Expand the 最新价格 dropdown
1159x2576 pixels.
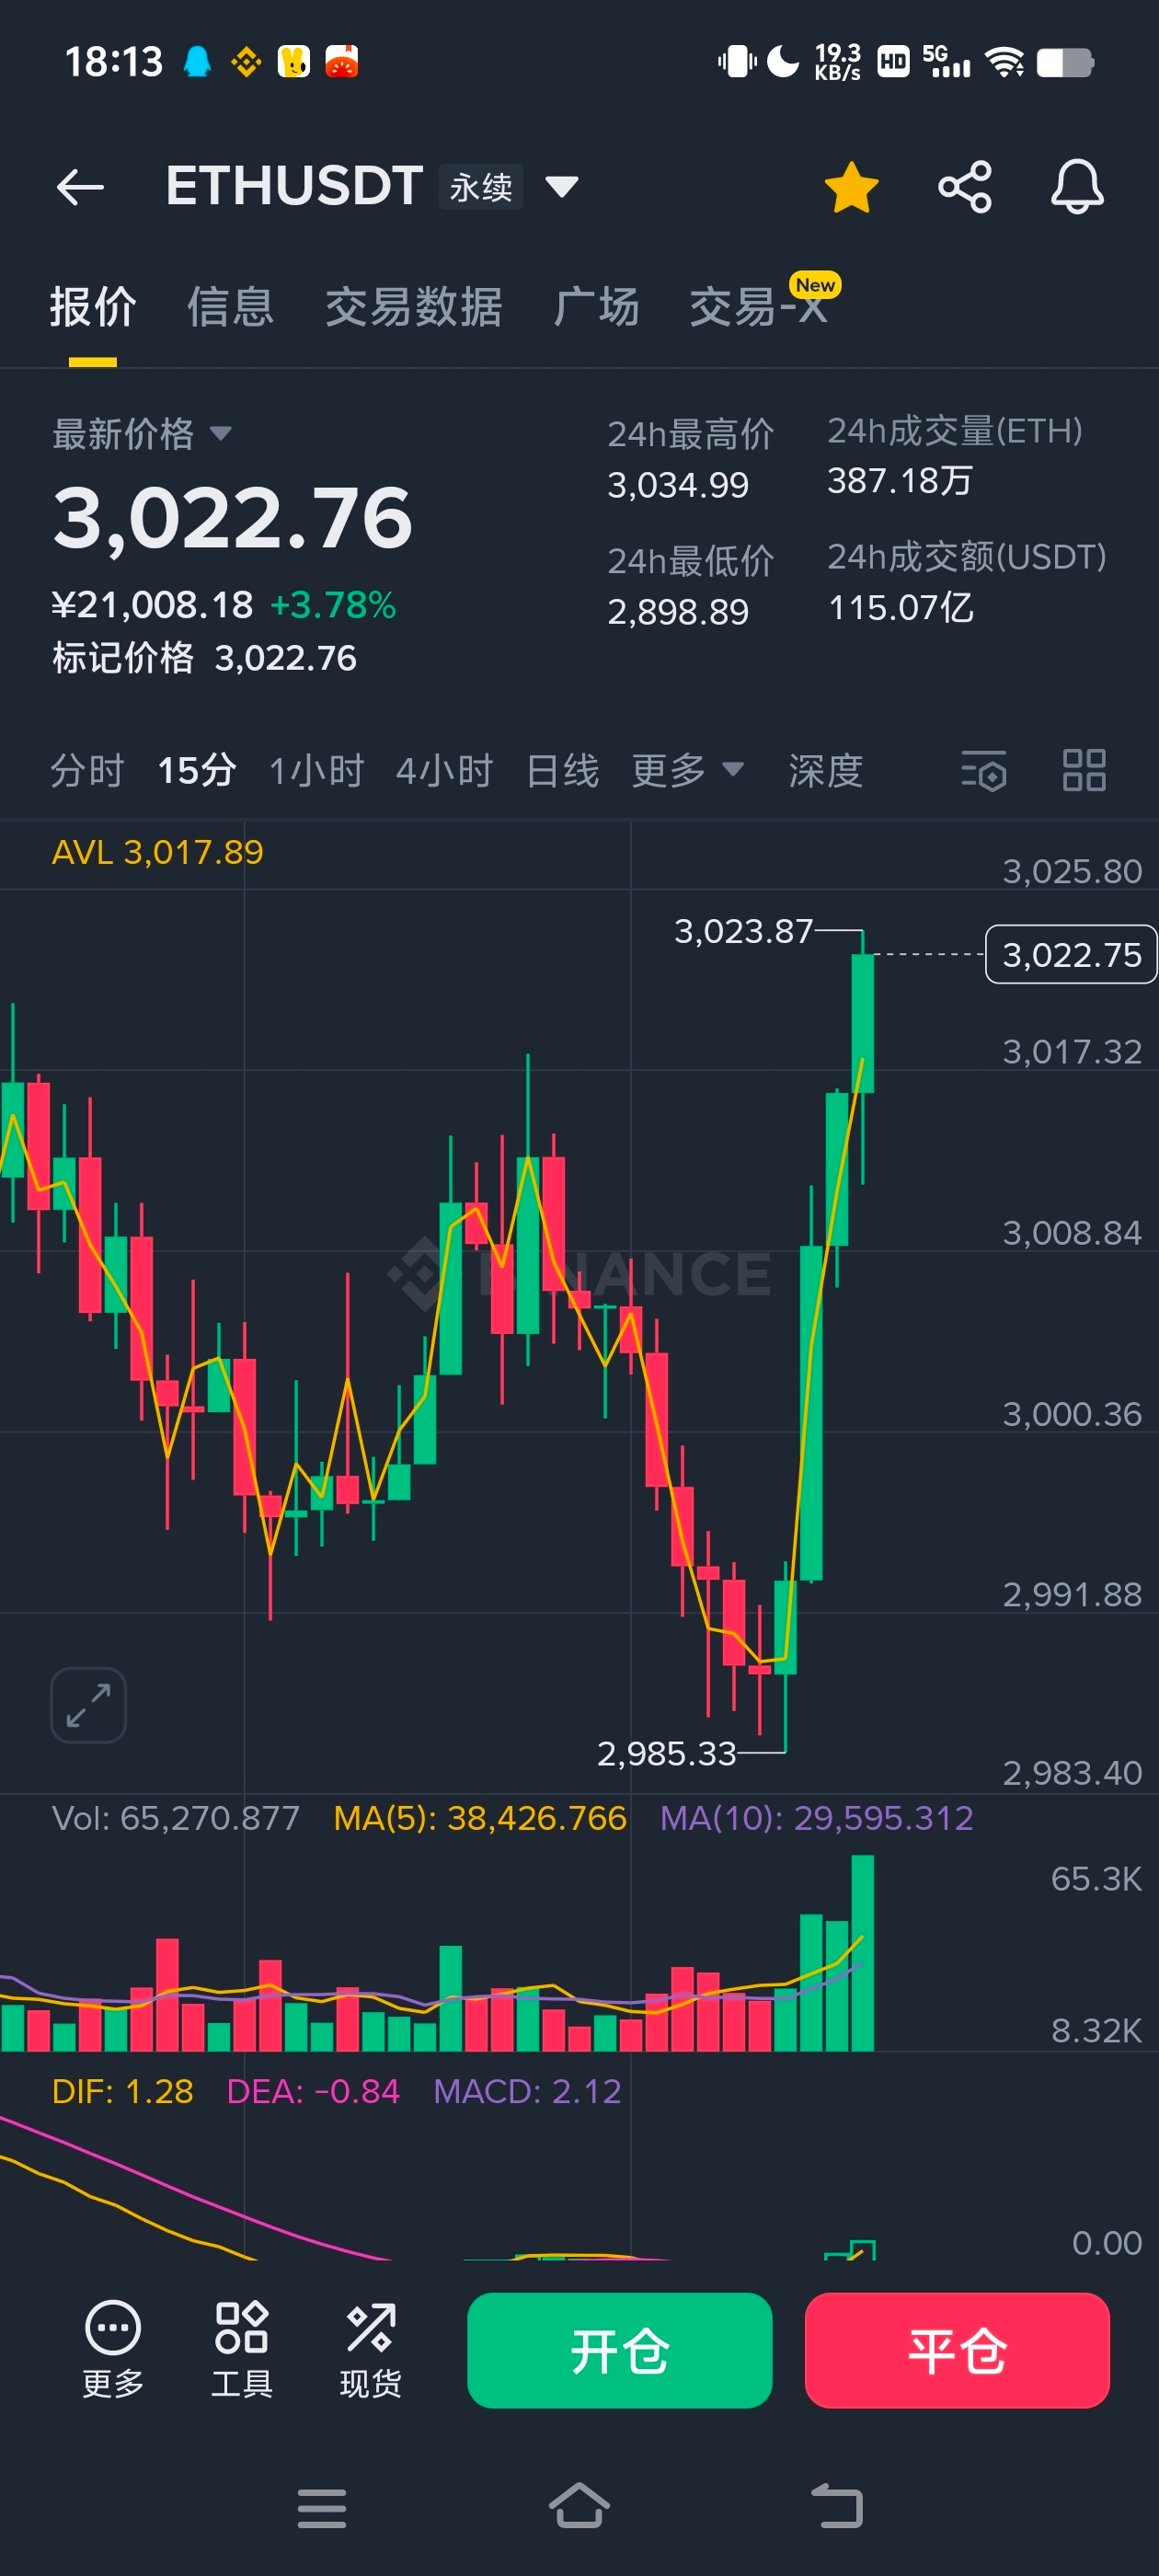coord(142,434)
